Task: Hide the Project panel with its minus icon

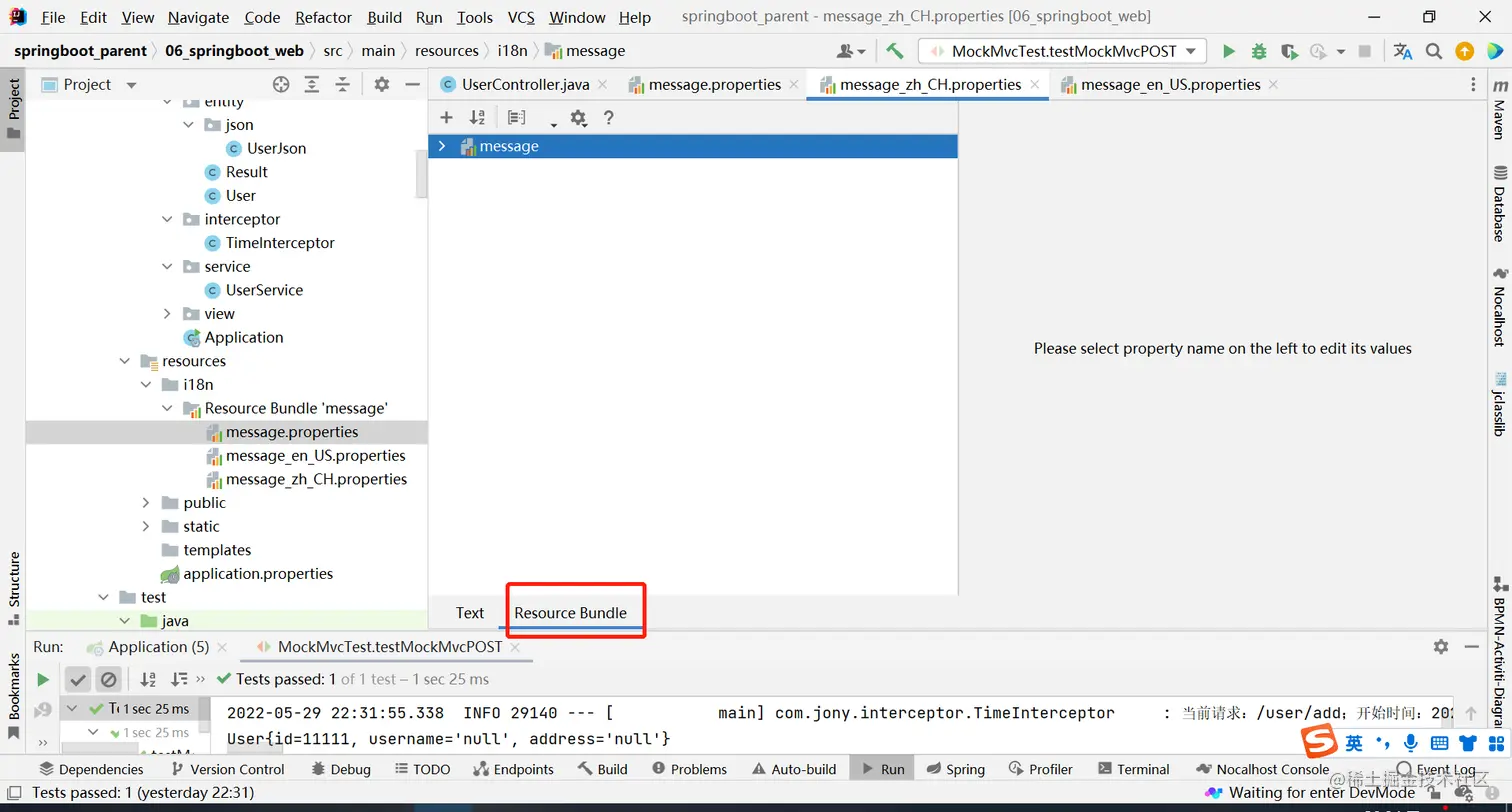Action: tap(412, 85)
